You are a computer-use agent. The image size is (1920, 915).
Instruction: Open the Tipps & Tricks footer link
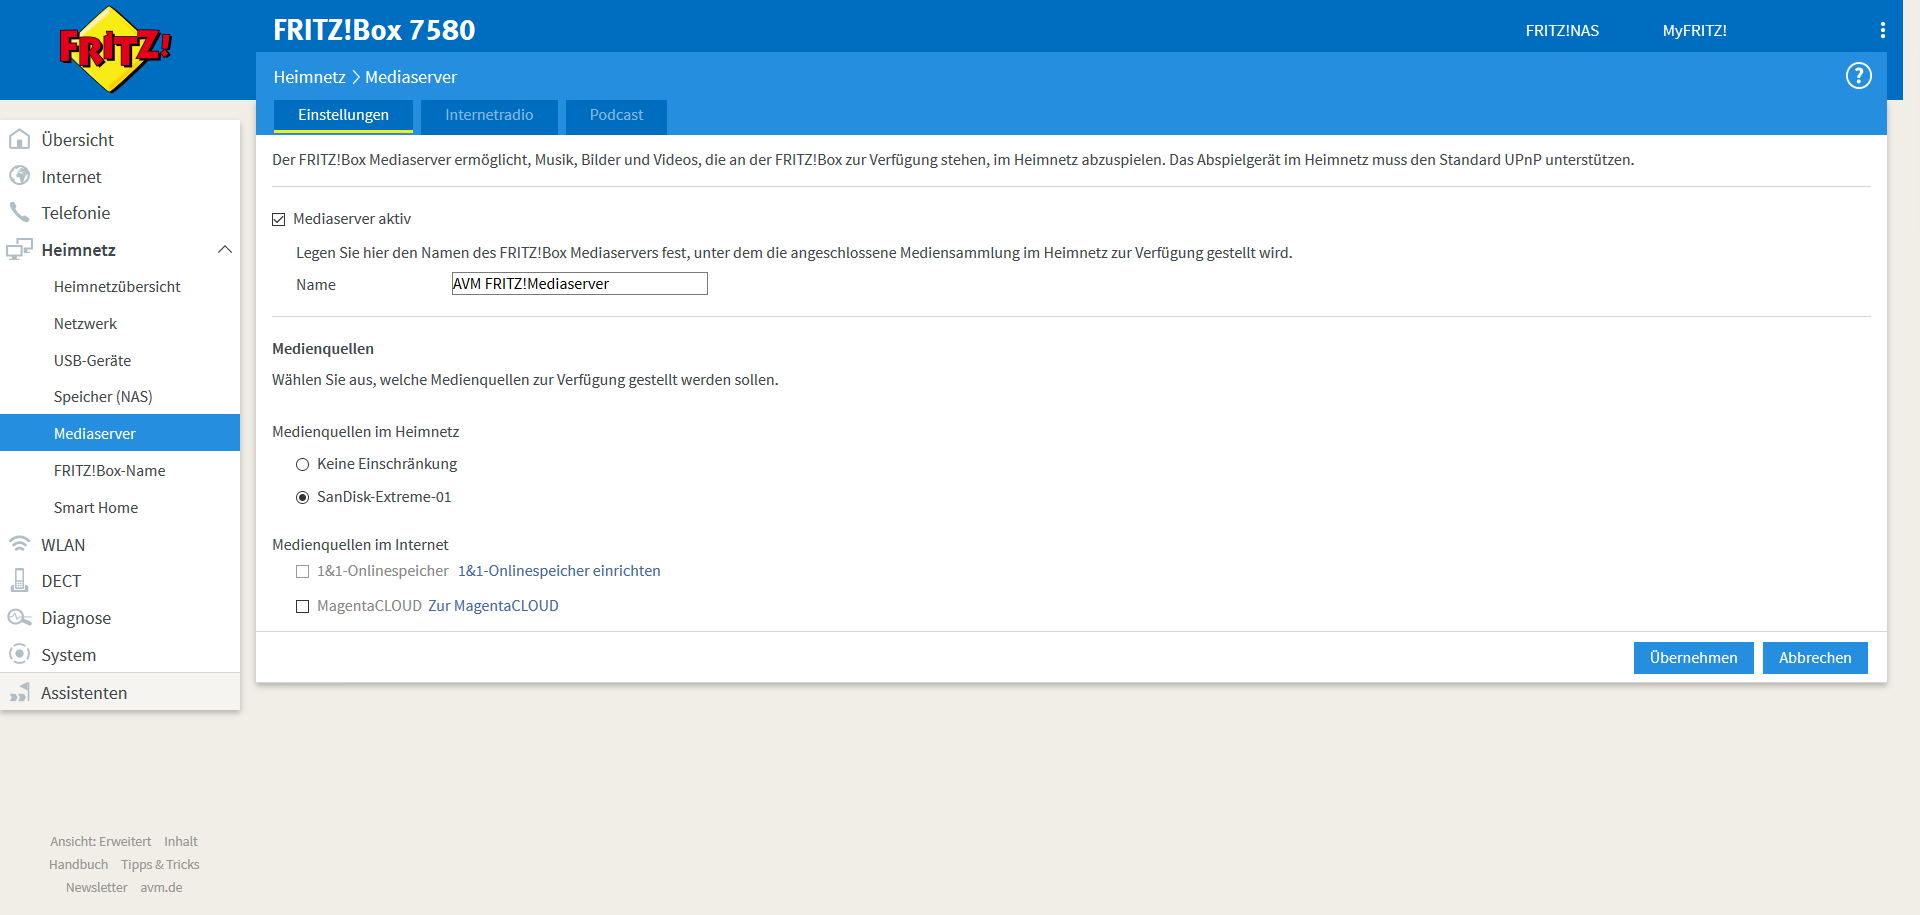pos(160,864)
